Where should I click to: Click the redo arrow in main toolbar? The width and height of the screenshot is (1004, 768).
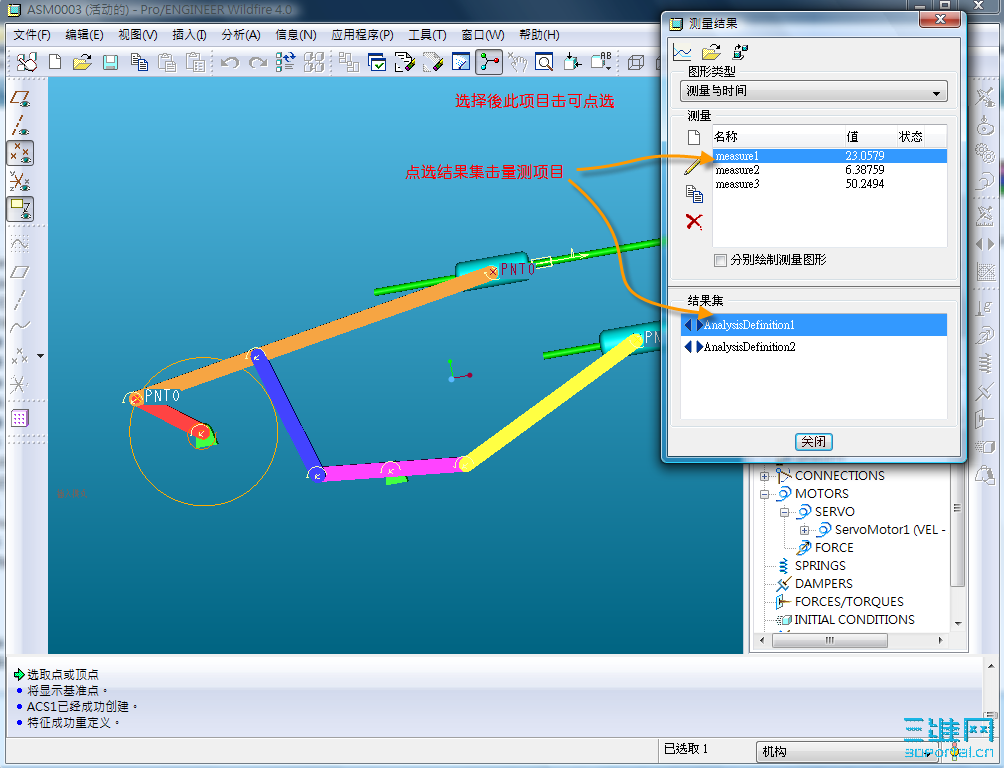(x=257, y=62)
